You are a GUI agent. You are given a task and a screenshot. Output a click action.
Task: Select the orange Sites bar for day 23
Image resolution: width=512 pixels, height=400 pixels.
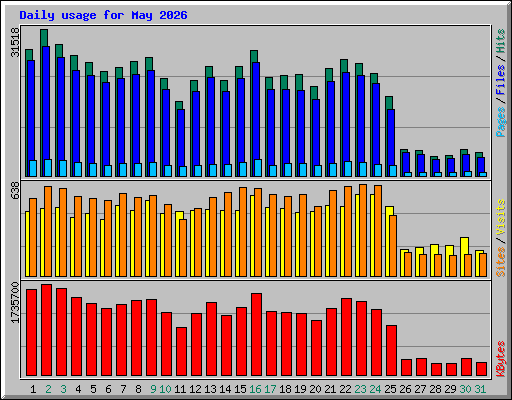tap(363, 230)
